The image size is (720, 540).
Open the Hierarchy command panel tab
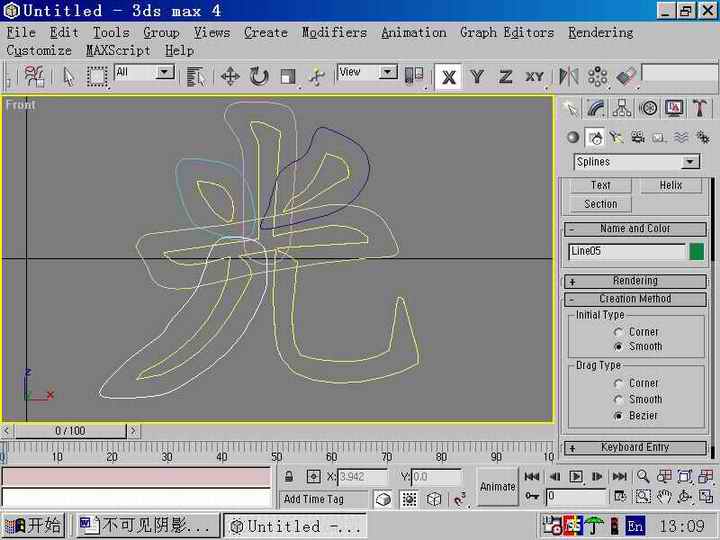pos(622,108)
